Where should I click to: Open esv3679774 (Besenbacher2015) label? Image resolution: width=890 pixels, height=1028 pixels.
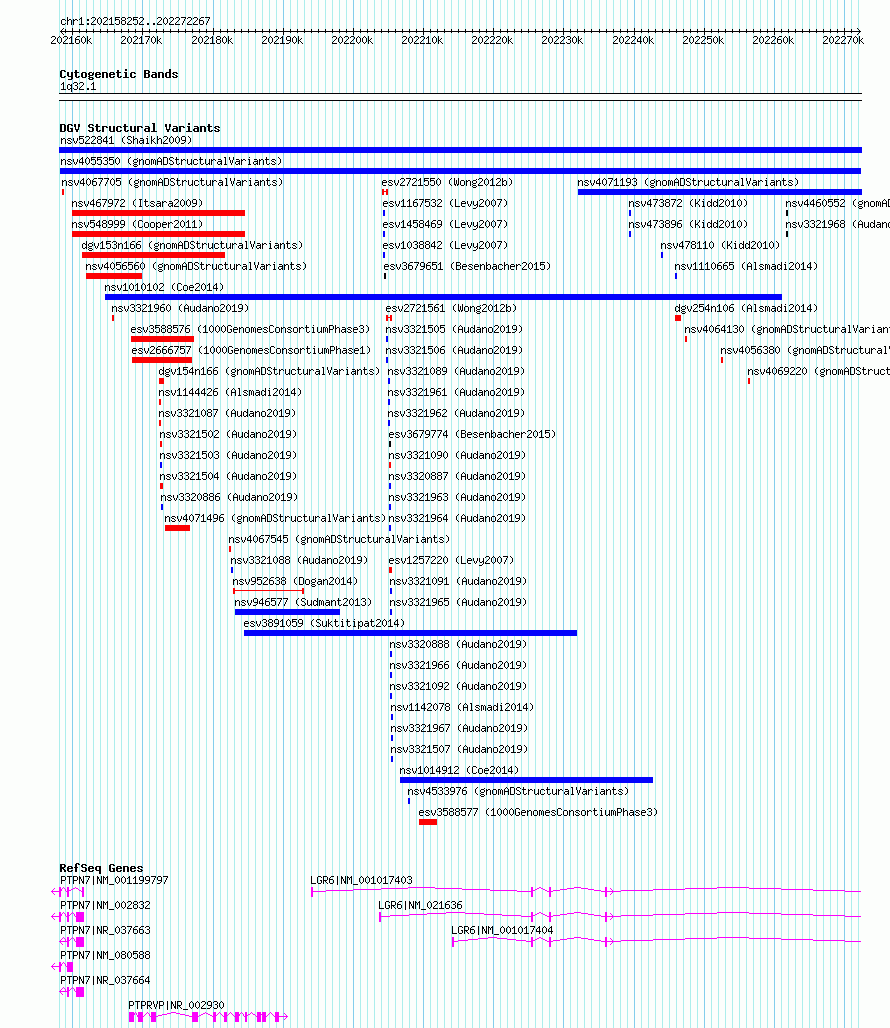472,434
